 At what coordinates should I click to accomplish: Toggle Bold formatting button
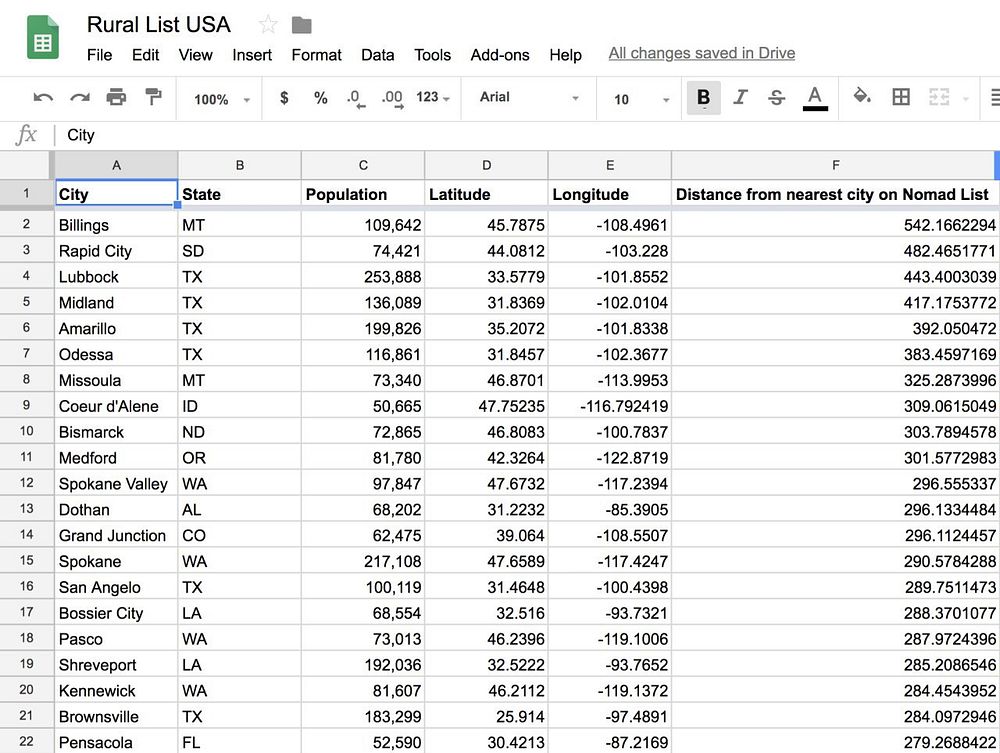pyautogui.click(x=703, y=98)
